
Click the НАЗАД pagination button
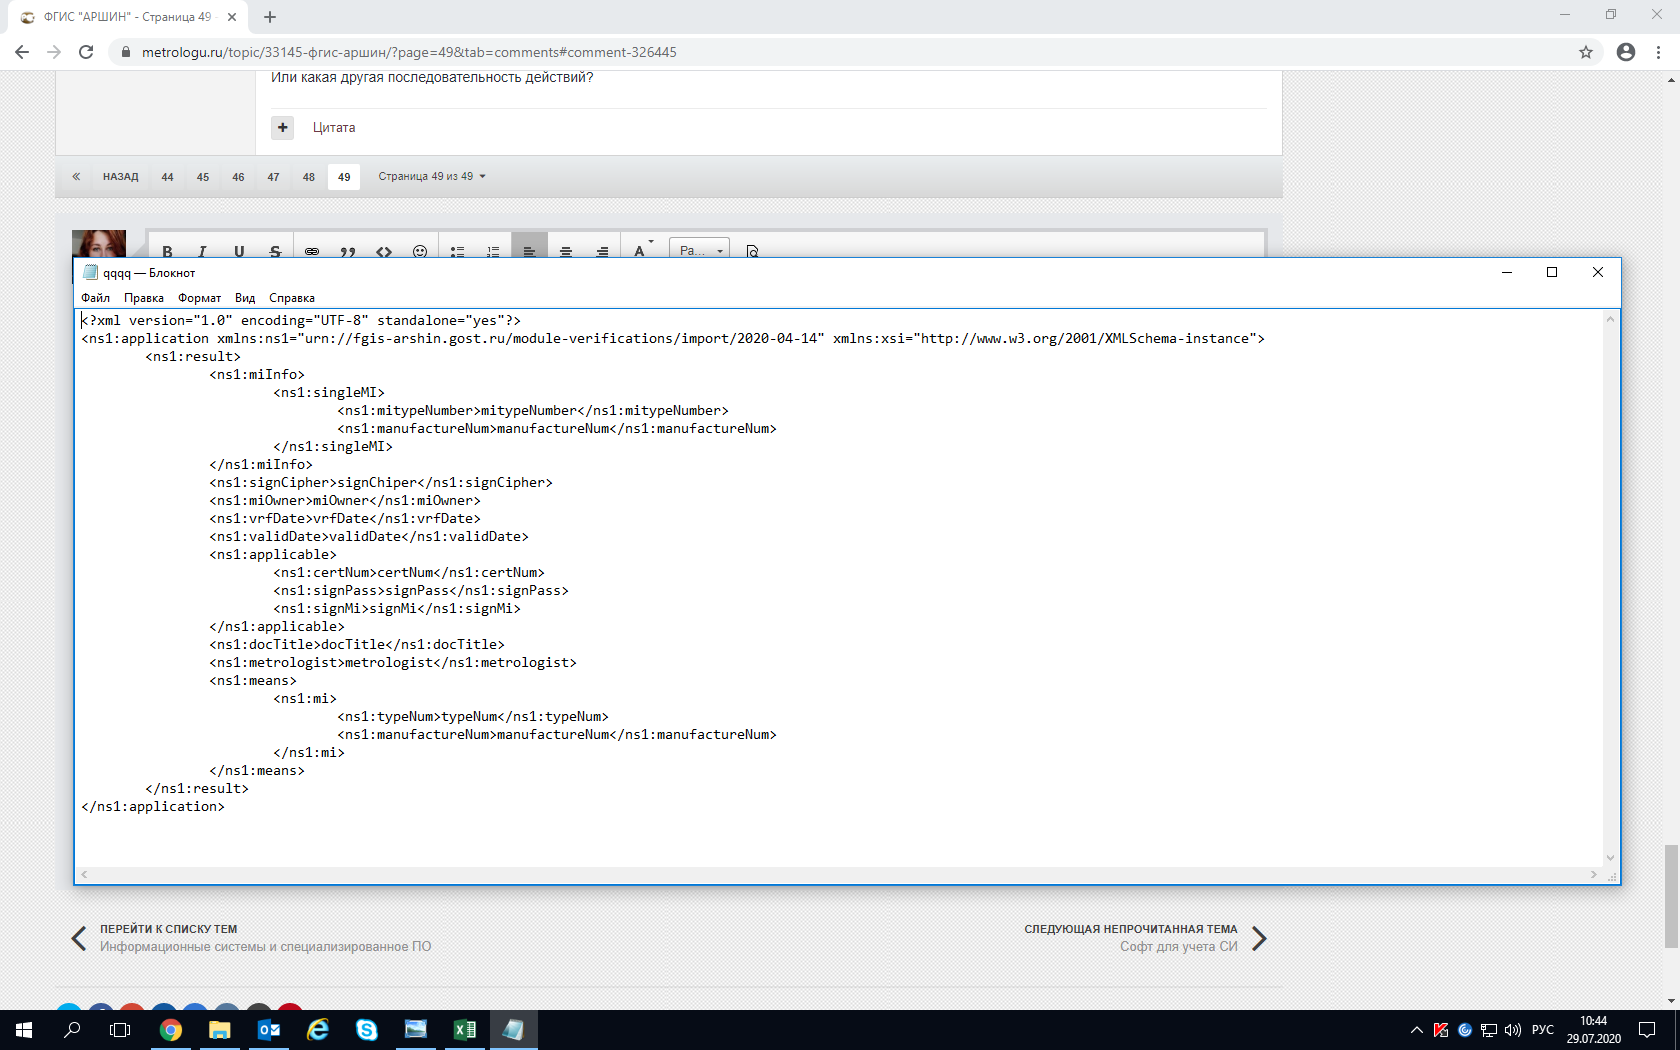(x=120, y=177)
